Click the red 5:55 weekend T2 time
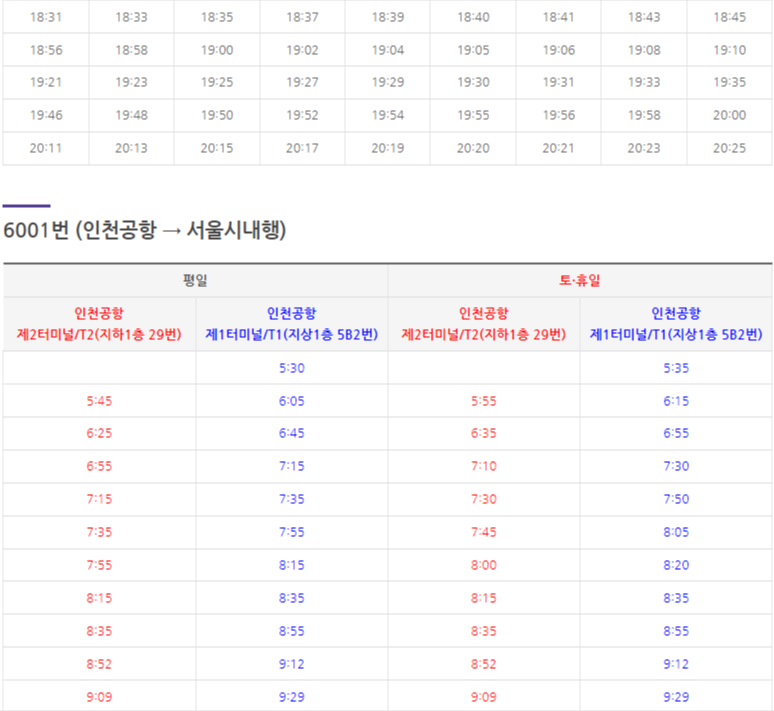Screen dimensions: 774x711 pyautogui.click(x=483, y=401)
